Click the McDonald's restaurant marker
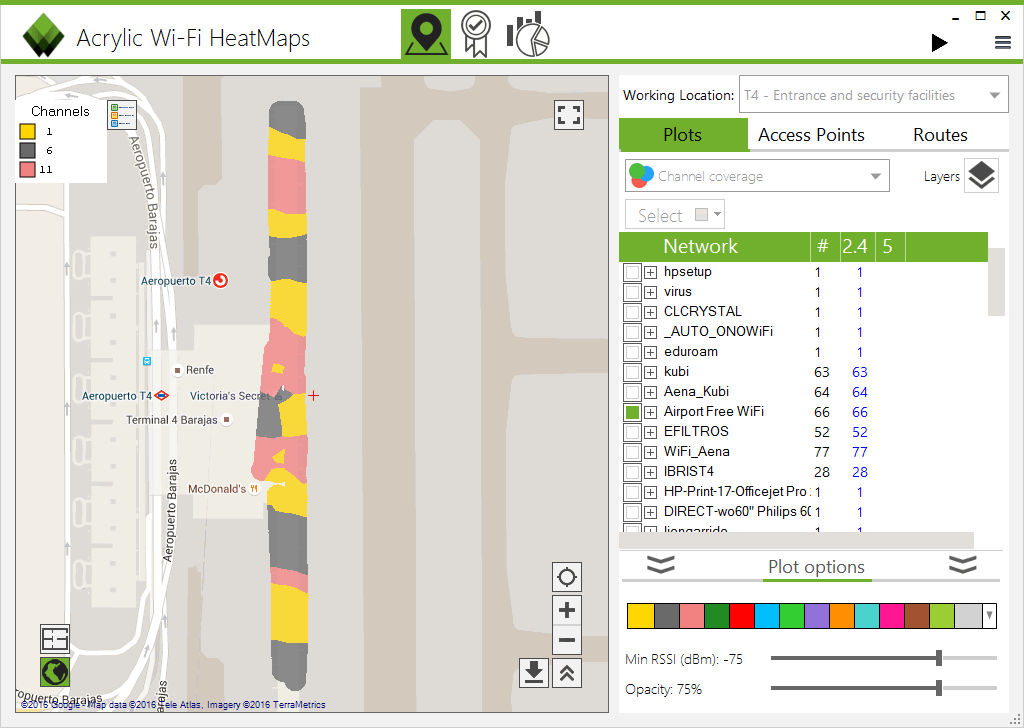 [x=255, y=488]
